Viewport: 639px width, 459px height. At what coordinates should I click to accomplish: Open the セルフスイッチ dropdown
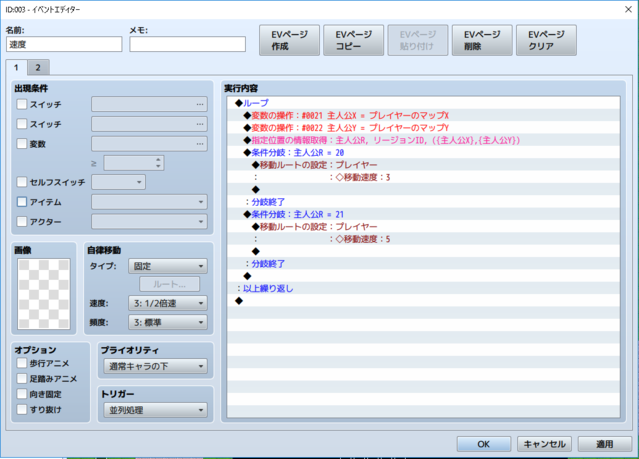tap(118, 182)
